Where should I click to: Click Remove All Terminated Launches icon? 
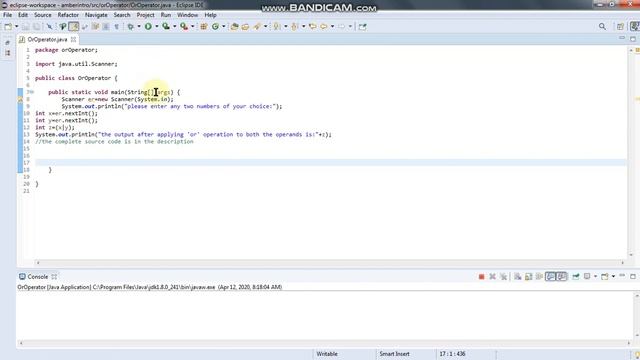(503, 277)
